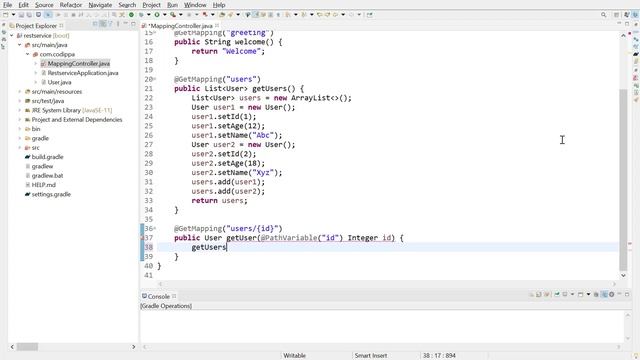Fold the method at line 20
This screenshot has height=360, width=640.
tap(155, 79)
